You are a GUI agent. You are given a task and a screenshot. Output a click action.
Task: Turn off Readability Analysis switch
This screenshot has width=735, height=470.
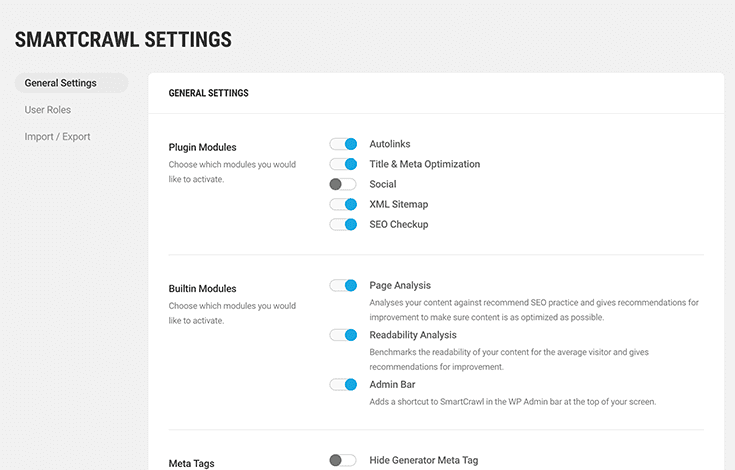[343, 335]
